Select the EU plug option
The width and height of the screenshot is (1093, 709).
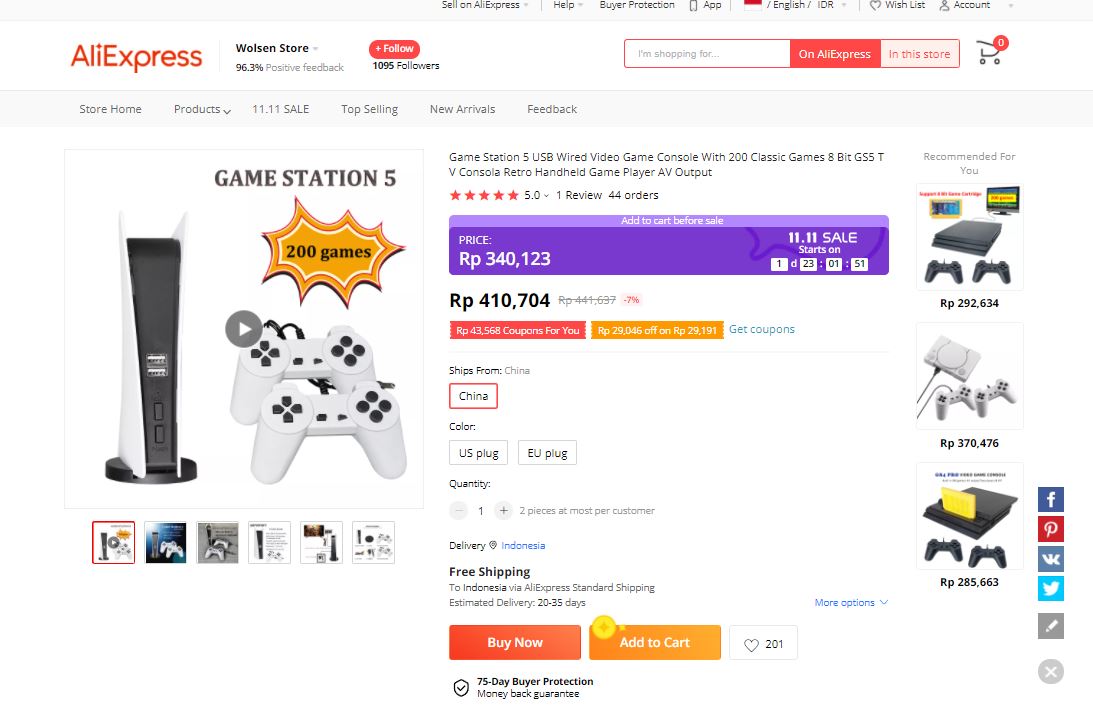[547, 452]
